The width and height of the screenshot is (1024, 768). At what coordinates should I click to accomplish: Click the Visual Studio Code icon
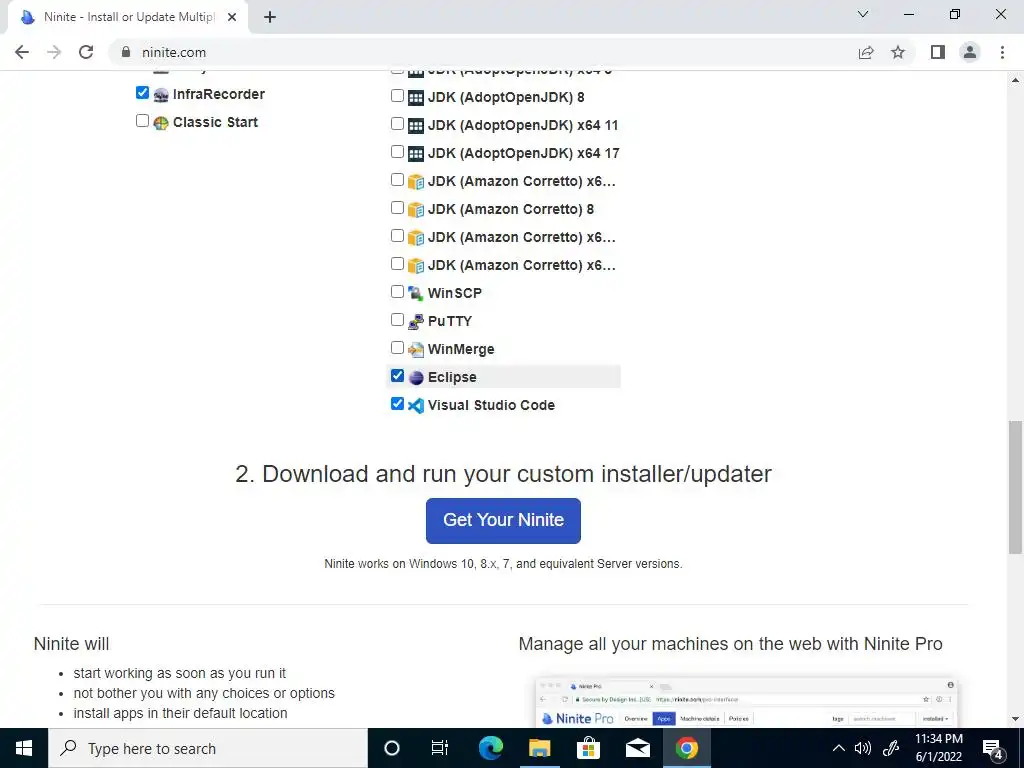tap(416, 406)
